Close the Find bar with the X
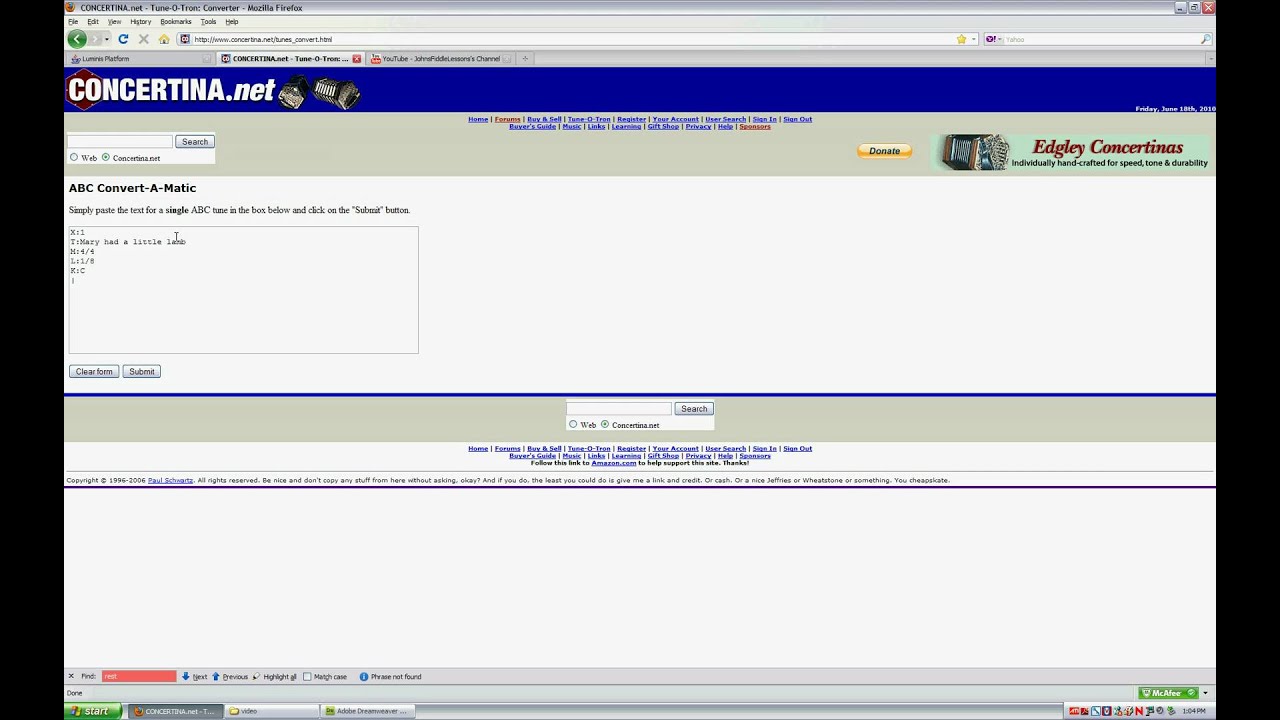The width and height of the screenshot is (1280, 720). (x=71, y=676)
